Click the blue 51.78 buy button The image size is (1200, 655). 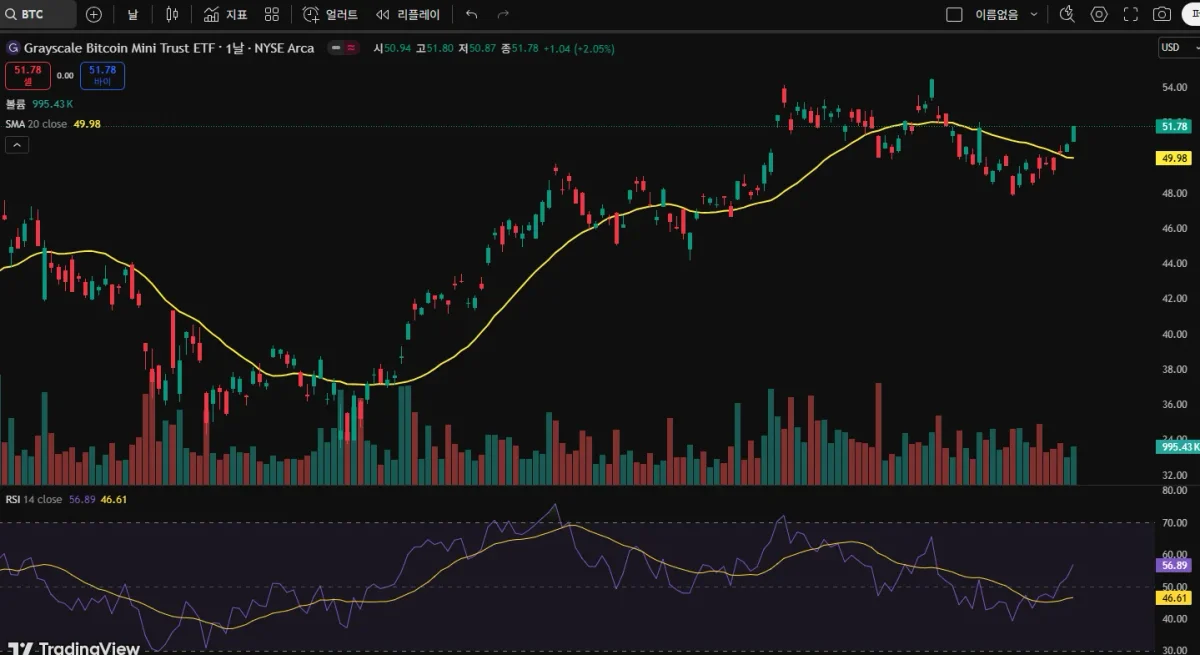(x=103, y=75)
